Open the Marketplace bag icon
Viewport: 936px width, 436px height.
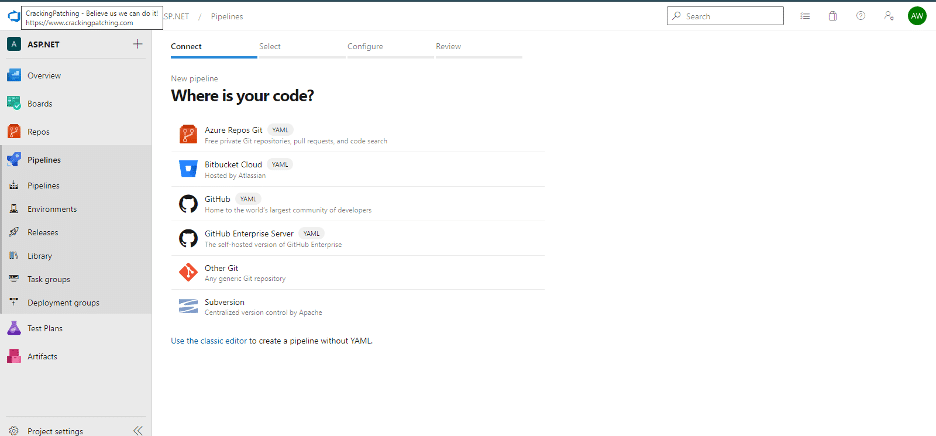tap(833, 16)
